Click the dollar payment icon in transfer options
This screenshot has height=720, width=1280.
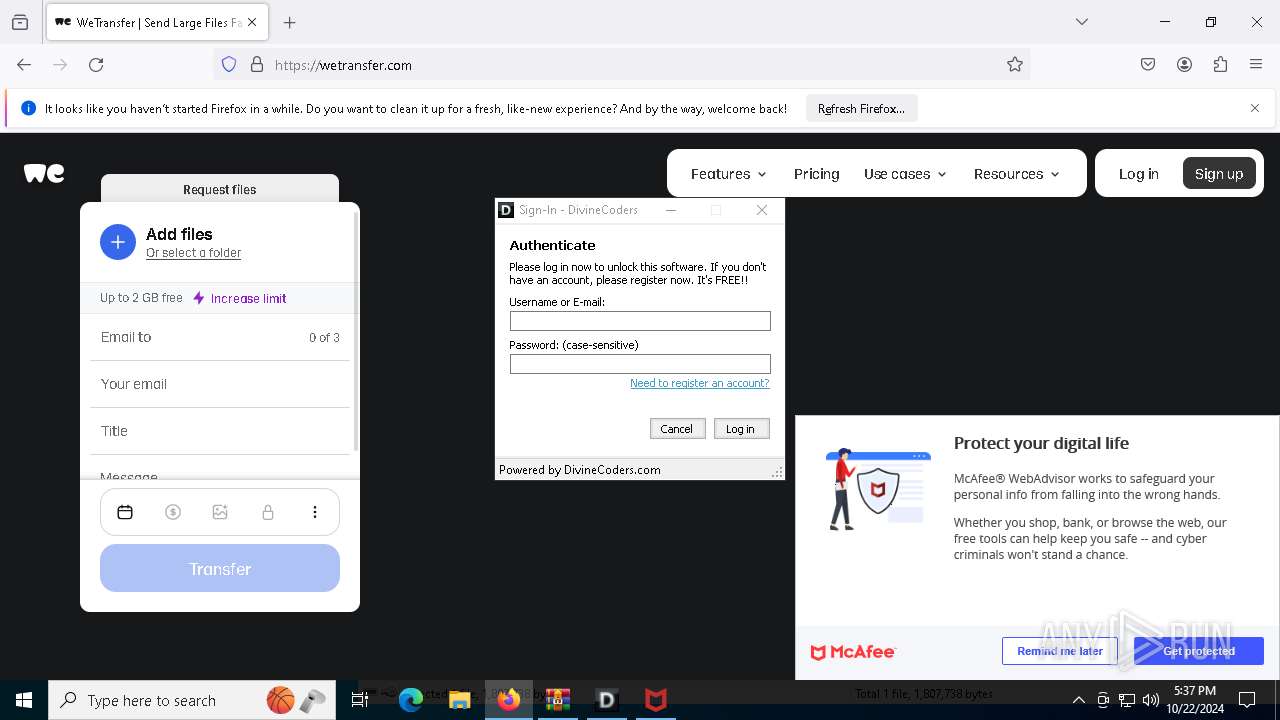coord(173,512)
